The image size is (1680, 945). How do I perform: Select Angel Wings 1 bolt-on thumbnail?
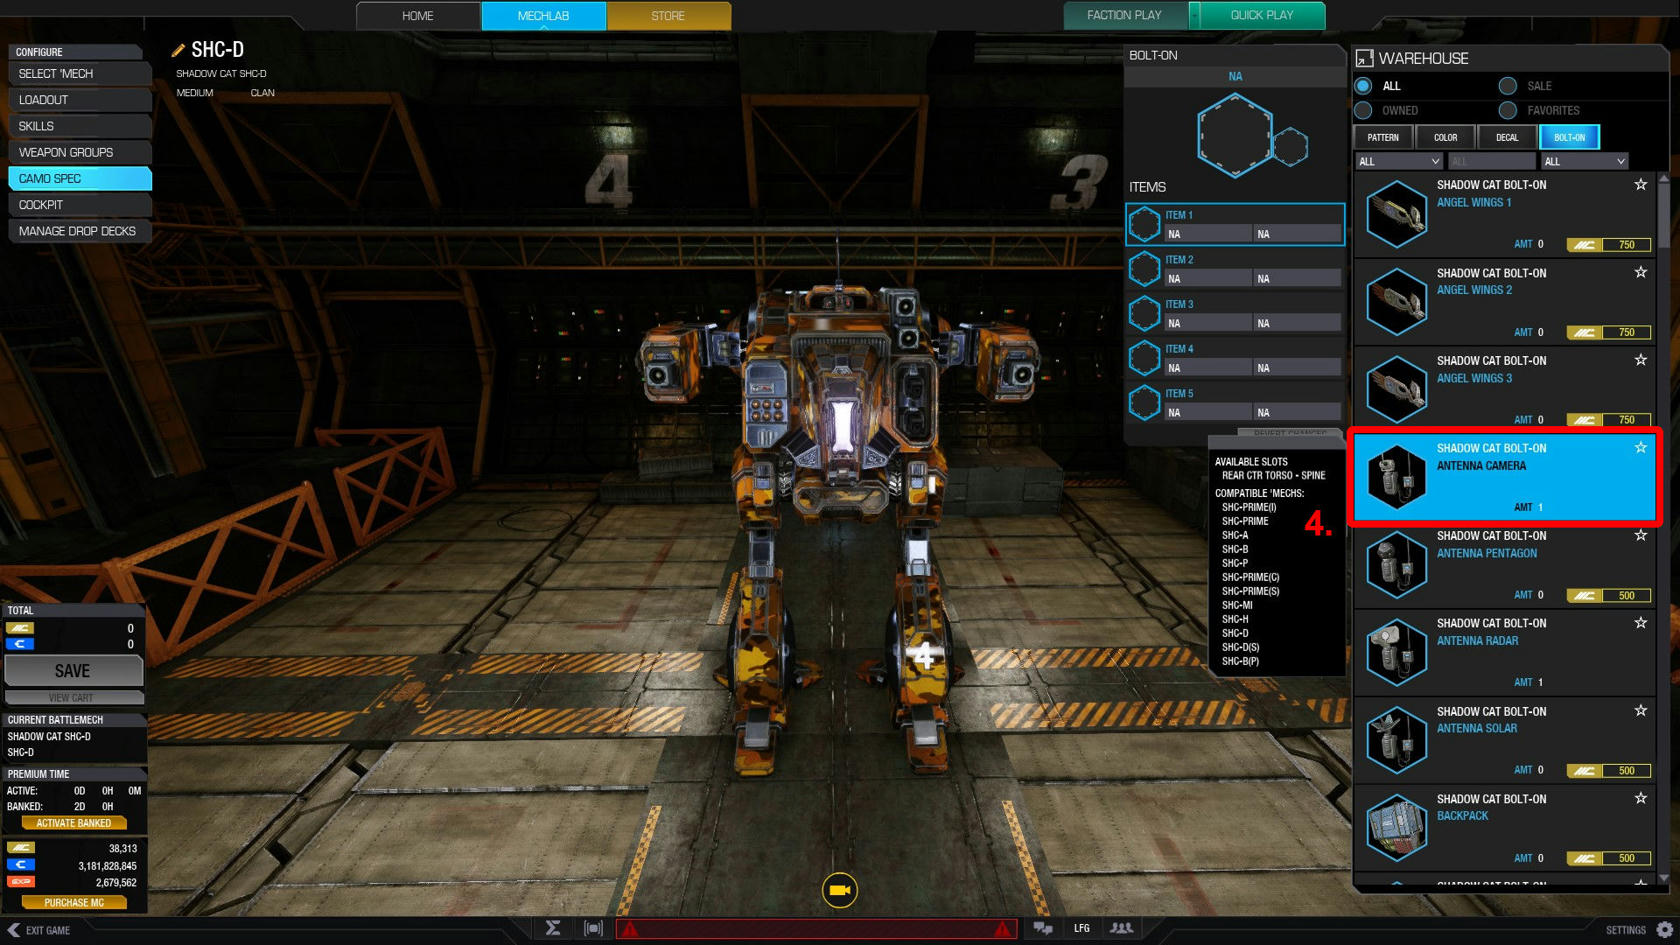pyautogui.click(x=1397, y=214)
